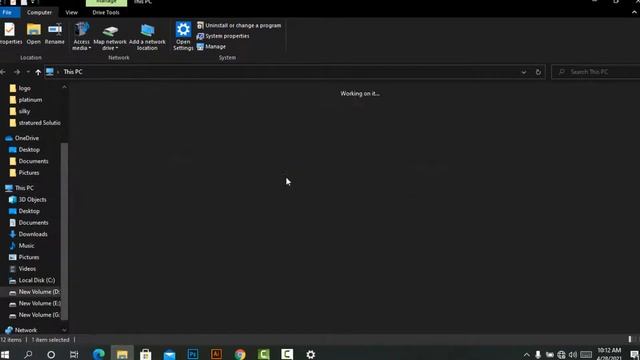Click Add a network location
Image resolution: width=640 pixels, height=360 pixels.
pyautogui.click(x=147, y=36)
